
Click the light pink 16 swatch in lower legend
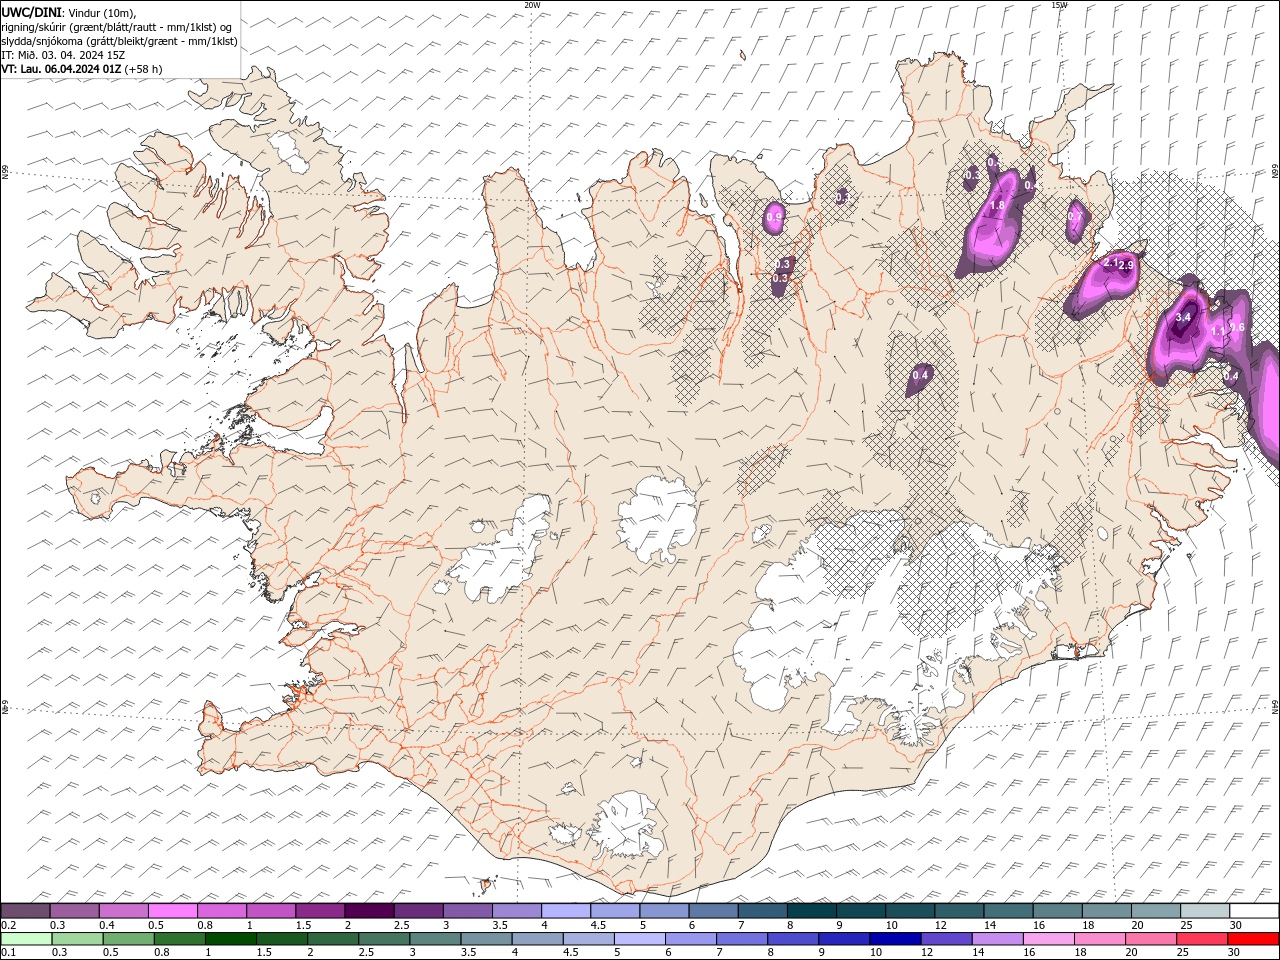(1047, 939)
